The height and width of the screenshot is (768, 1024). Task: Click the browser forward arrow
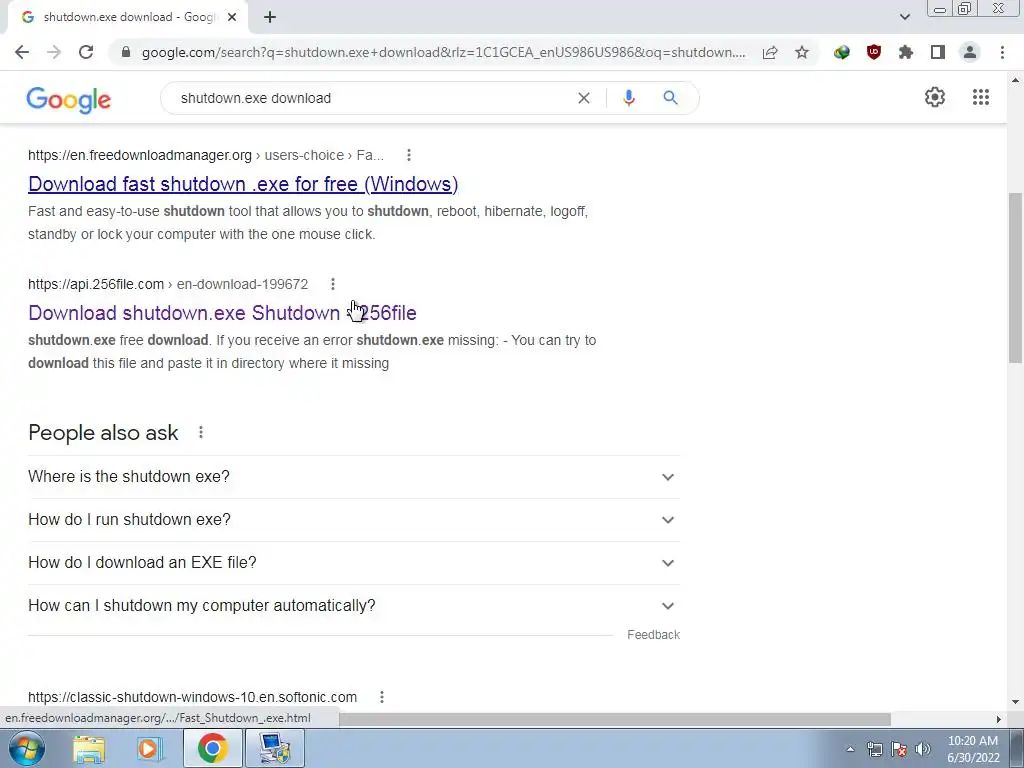pos(54,52)
